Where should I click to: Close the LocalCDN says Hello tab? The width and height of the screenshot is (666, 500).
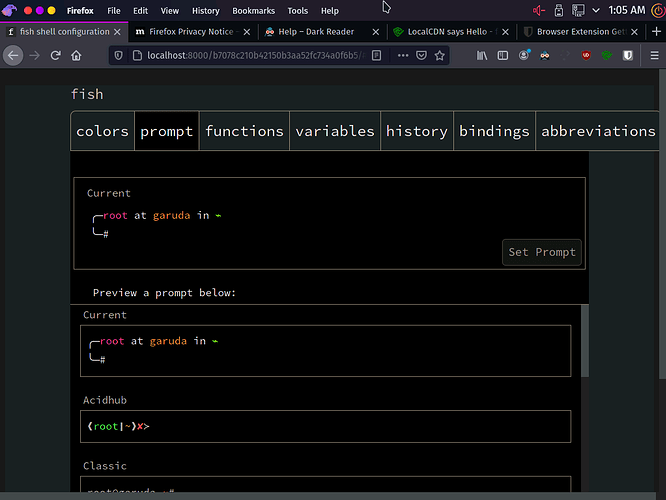tap(505, 32)
